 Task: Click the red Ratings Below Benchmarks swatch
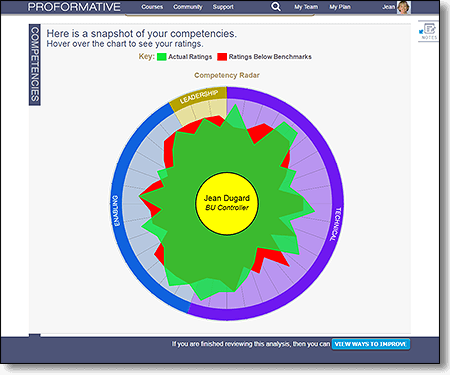pyautogui.click(x=222, y=57)
